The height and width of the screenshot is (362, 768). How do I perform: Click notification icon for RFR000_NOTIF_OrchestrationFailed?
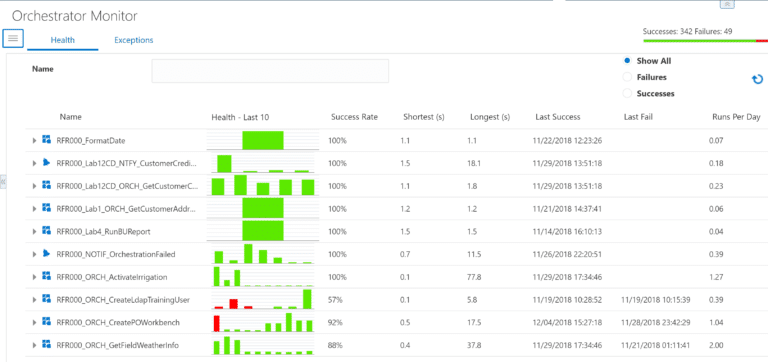[47, 254]
